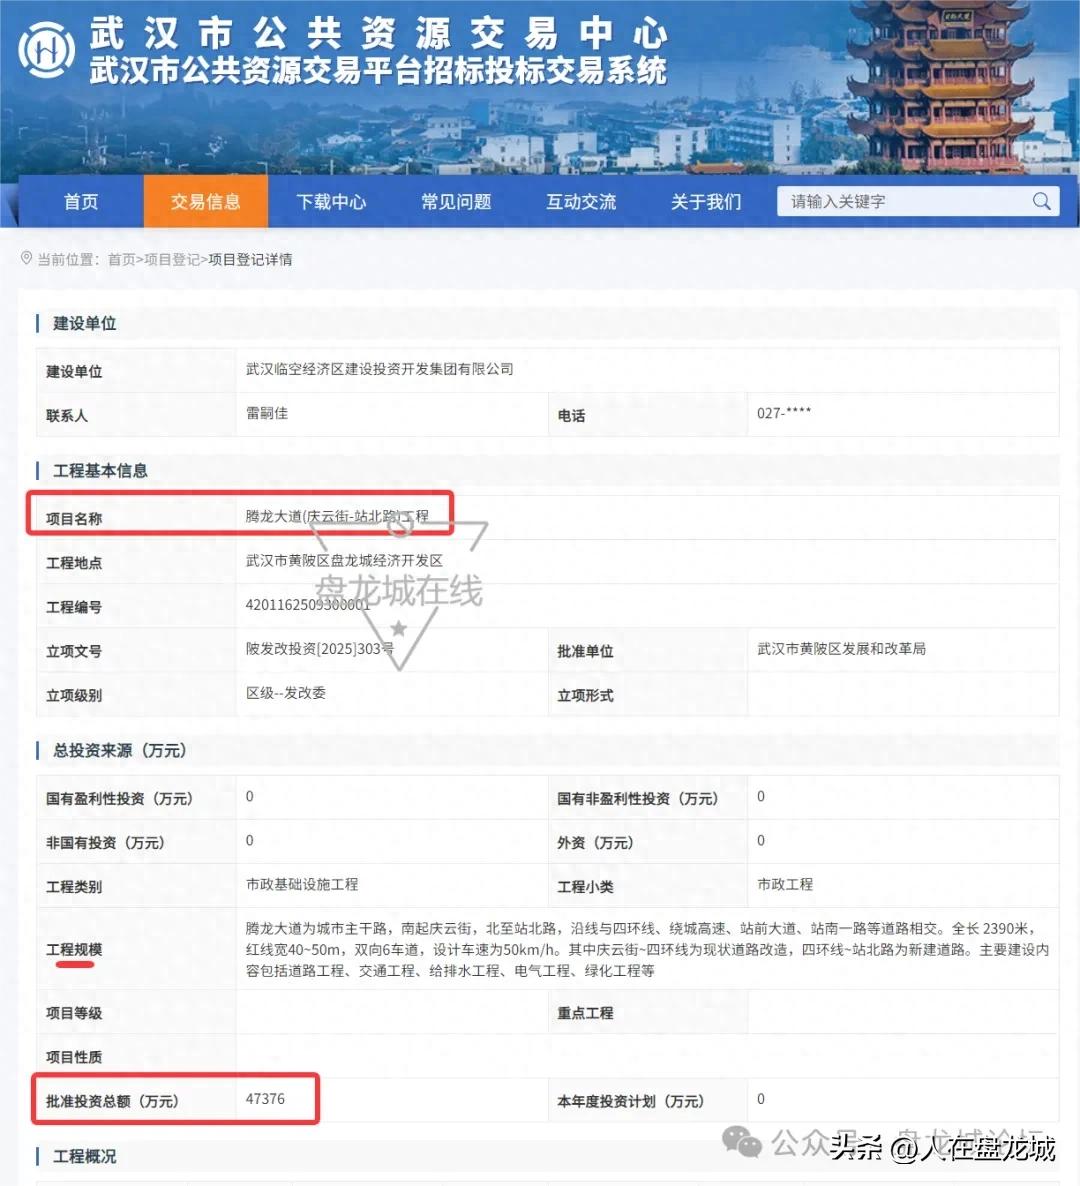Click the 重点工程 label
The width and height of the screenshot is (1080, 1186).
[585, 1014]
